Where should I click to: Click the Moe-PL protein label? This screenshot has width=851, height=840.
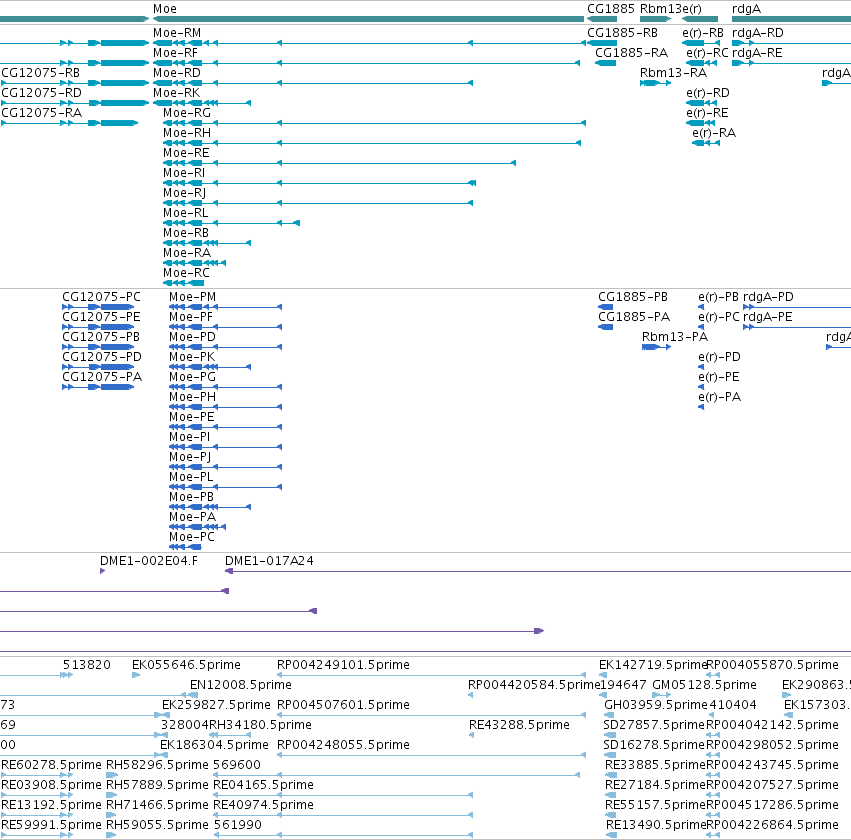[x=191, y=477]
